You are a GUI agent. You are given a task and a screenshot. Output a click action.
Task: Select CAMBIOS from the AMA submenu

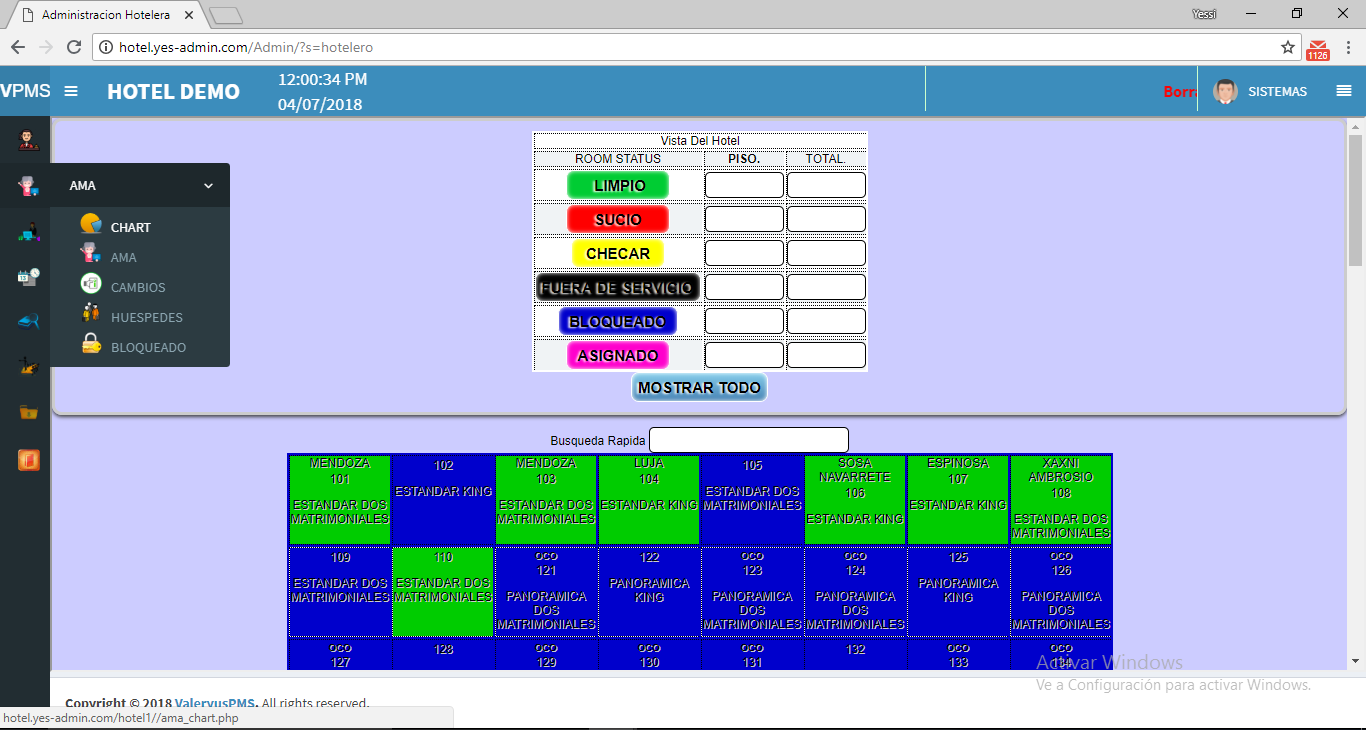point(138,287)
